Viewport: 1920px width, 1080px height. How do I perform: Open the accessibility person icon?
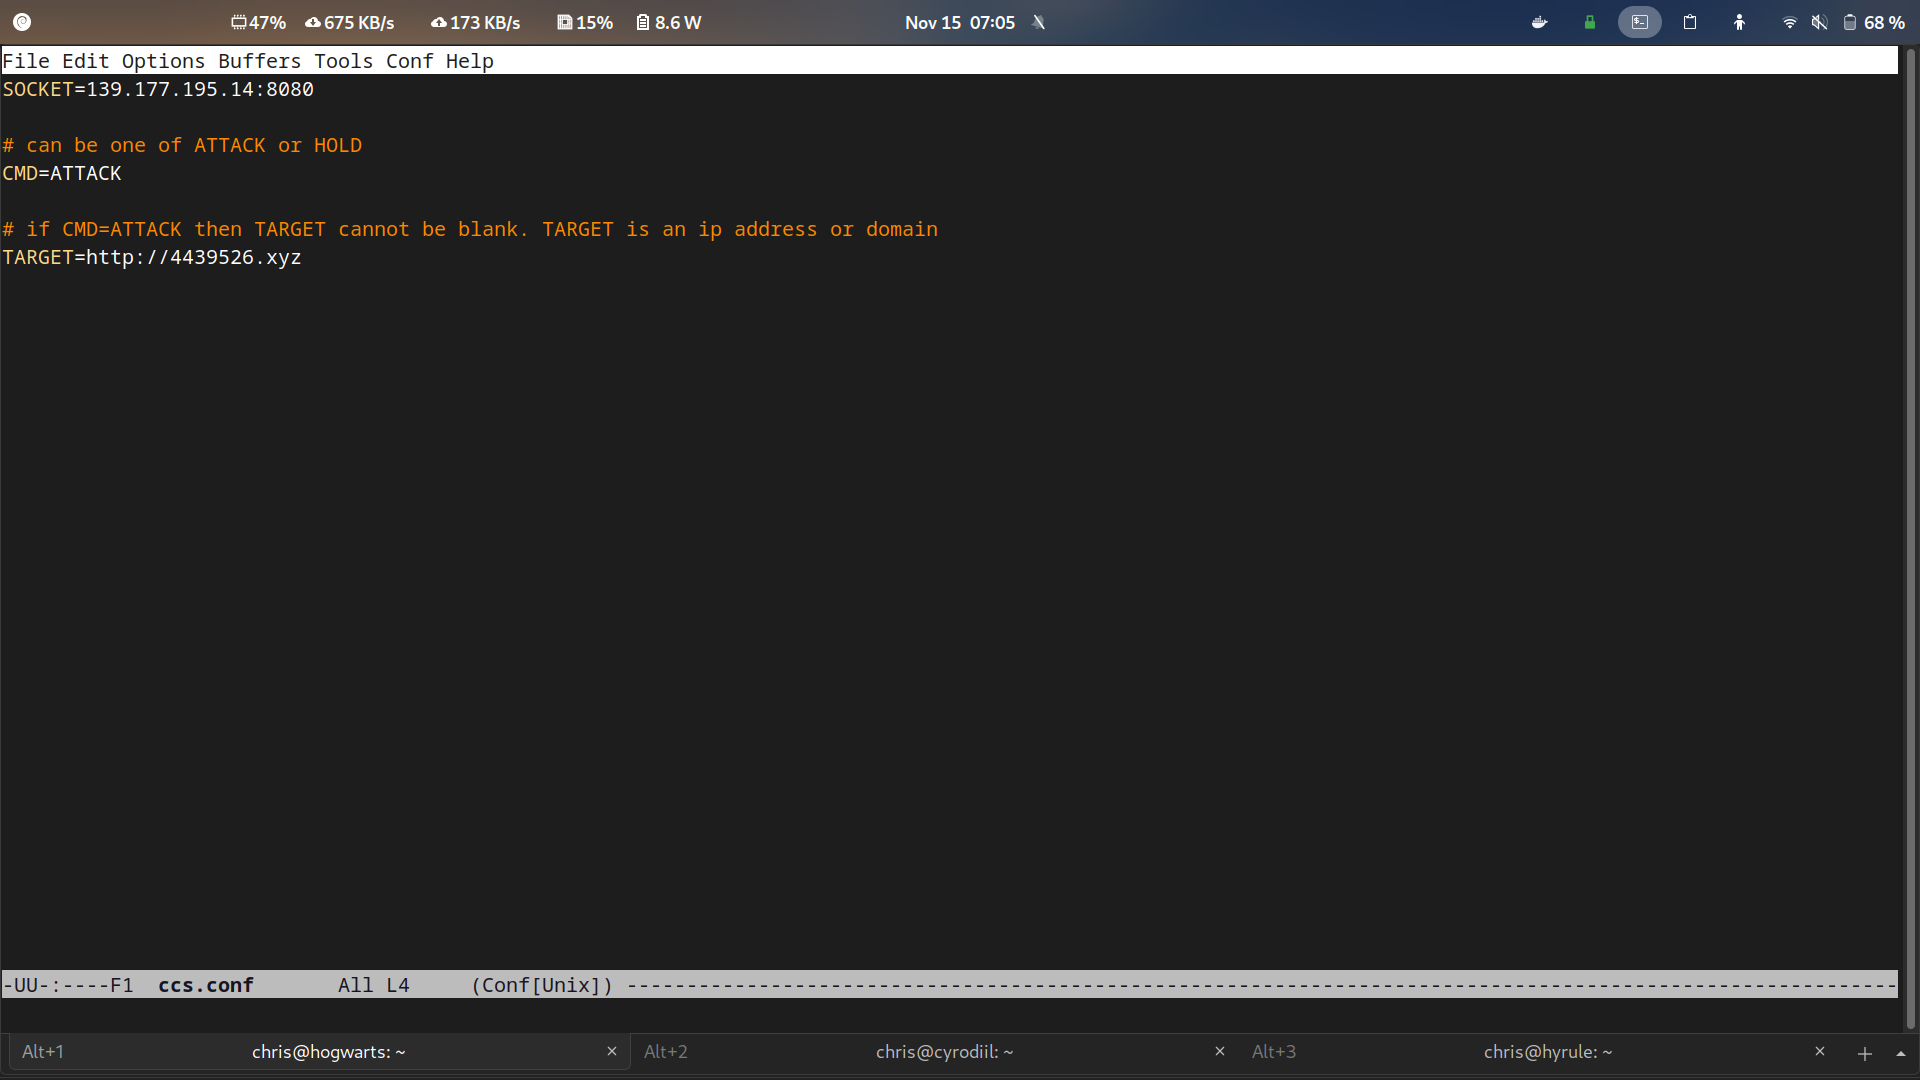pos(1740,22)
